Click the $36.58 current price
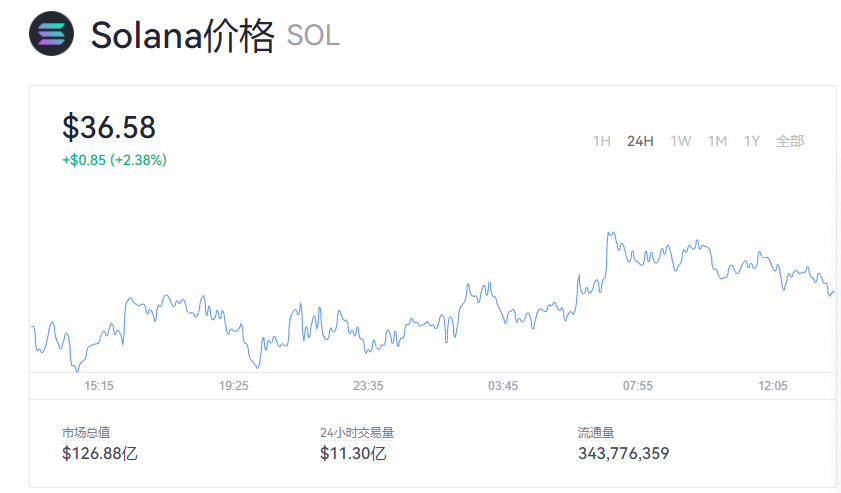 [109, 128]
